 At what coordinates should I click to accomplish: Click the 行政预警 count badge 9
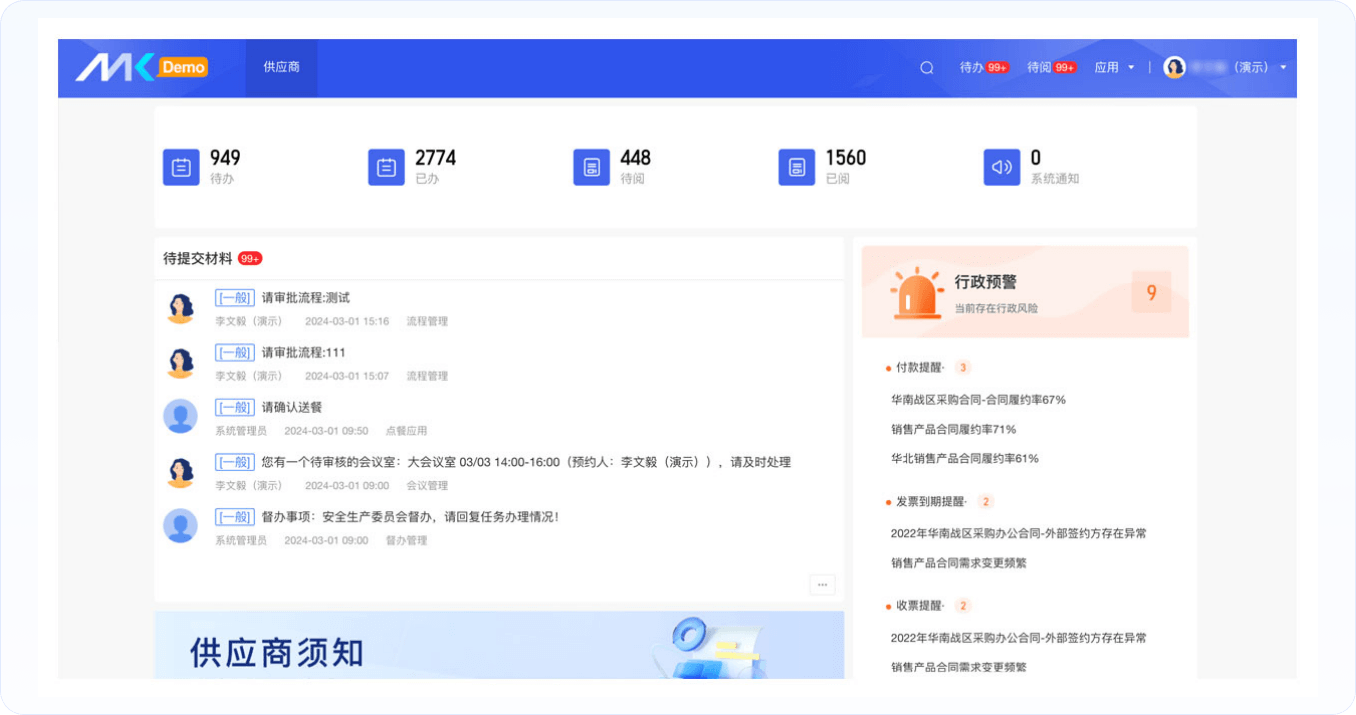click(1151, 292)
